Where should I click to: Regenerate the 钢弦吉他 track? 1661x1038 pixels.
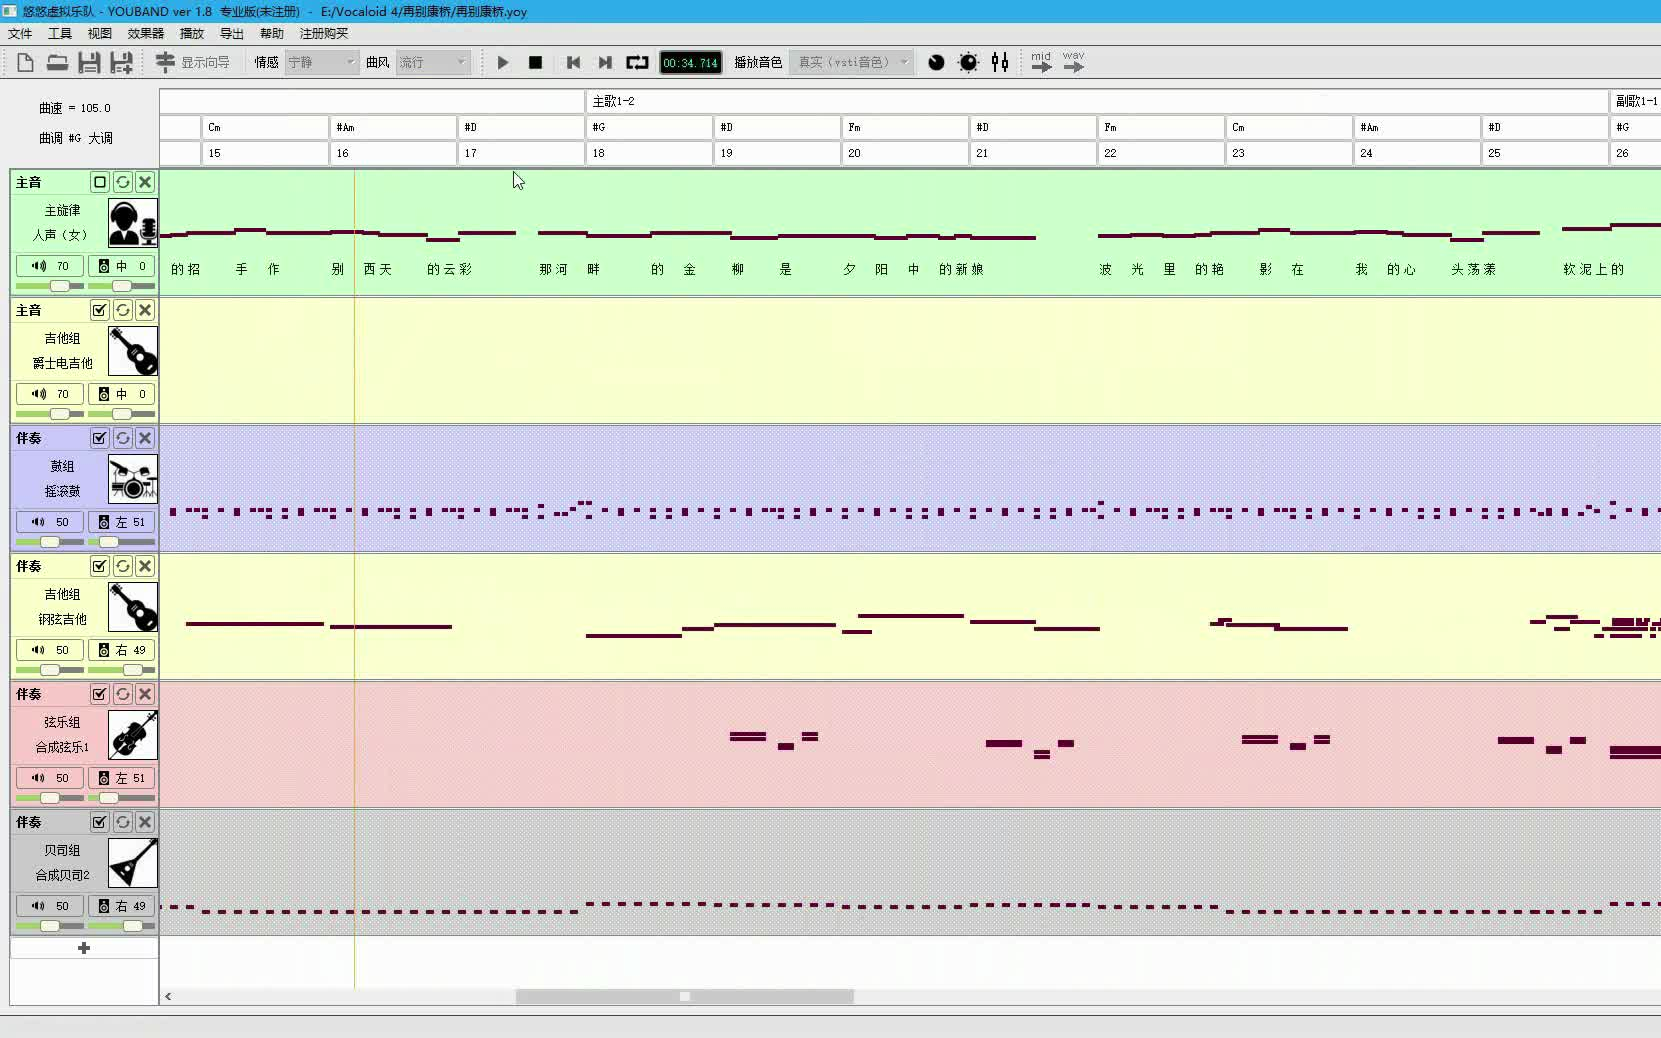pyautogui.click(x=122, y=566)
